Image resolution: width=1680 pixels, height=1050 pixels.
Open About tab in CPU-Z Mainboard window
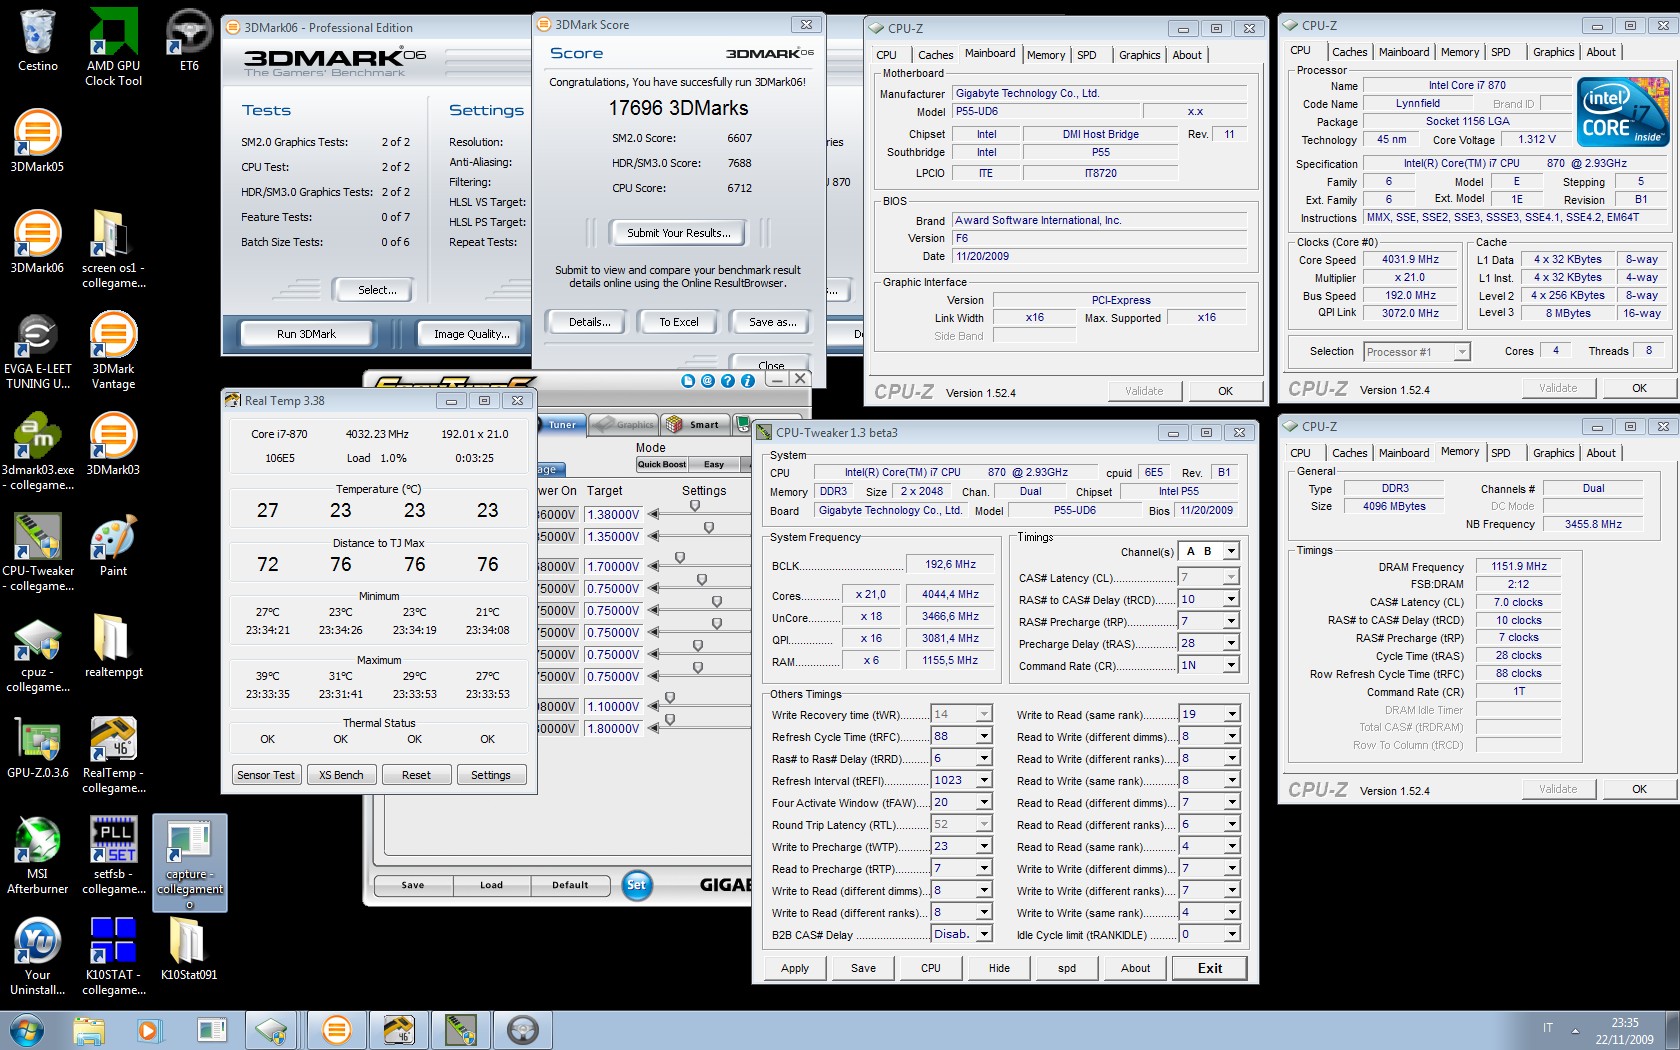[x=1187, y=55]
